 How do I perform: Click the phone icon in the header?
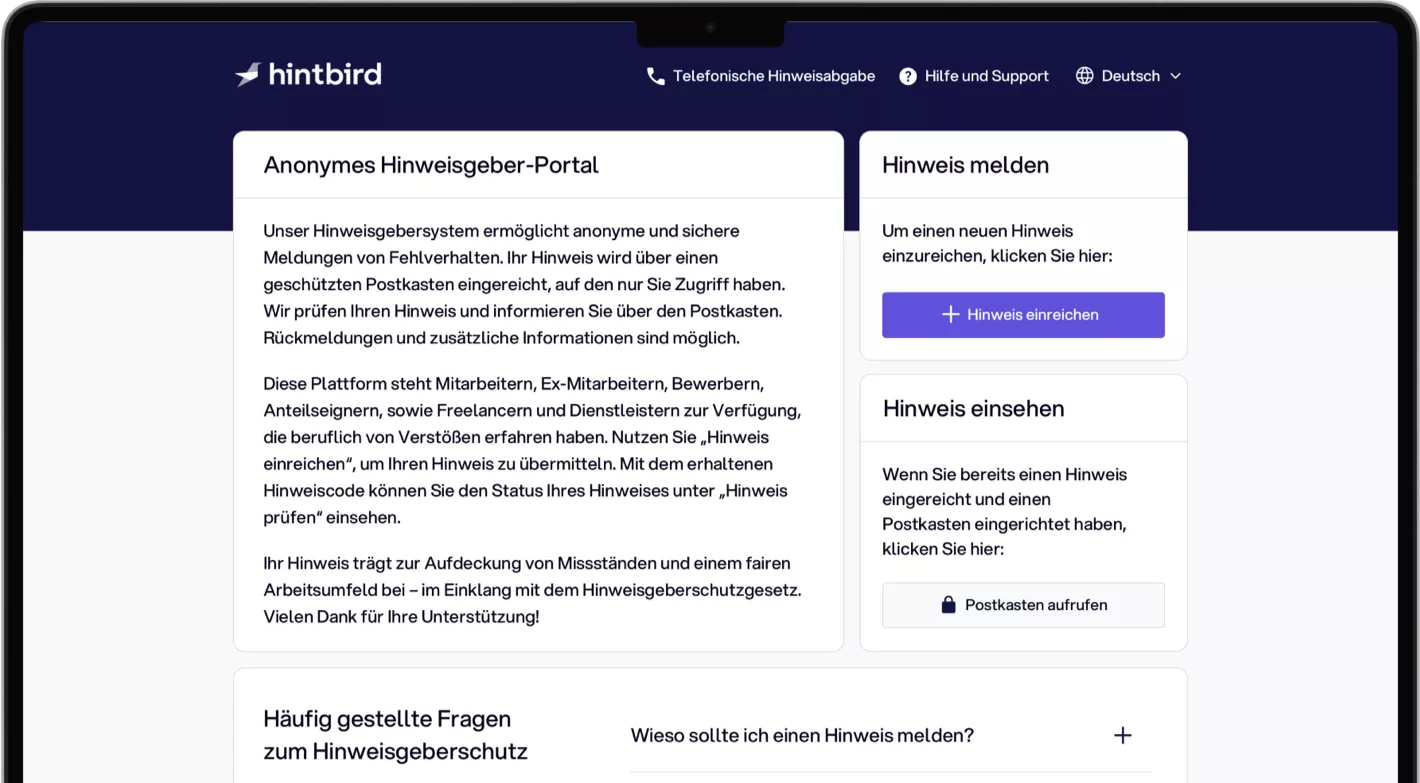point(656,76)
